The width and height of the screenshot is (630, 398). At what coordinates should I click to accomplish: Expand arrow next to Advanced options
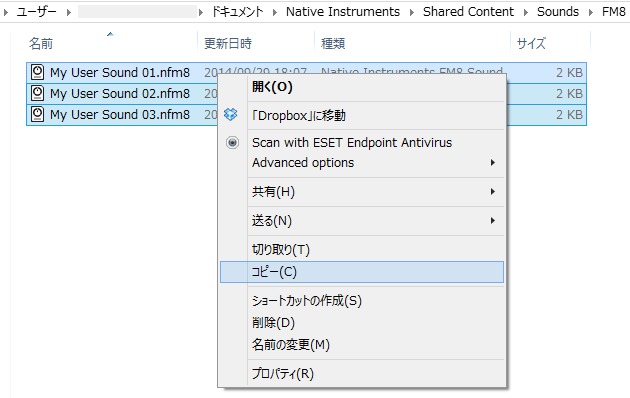pyautogui.click(x=493, y=163)
